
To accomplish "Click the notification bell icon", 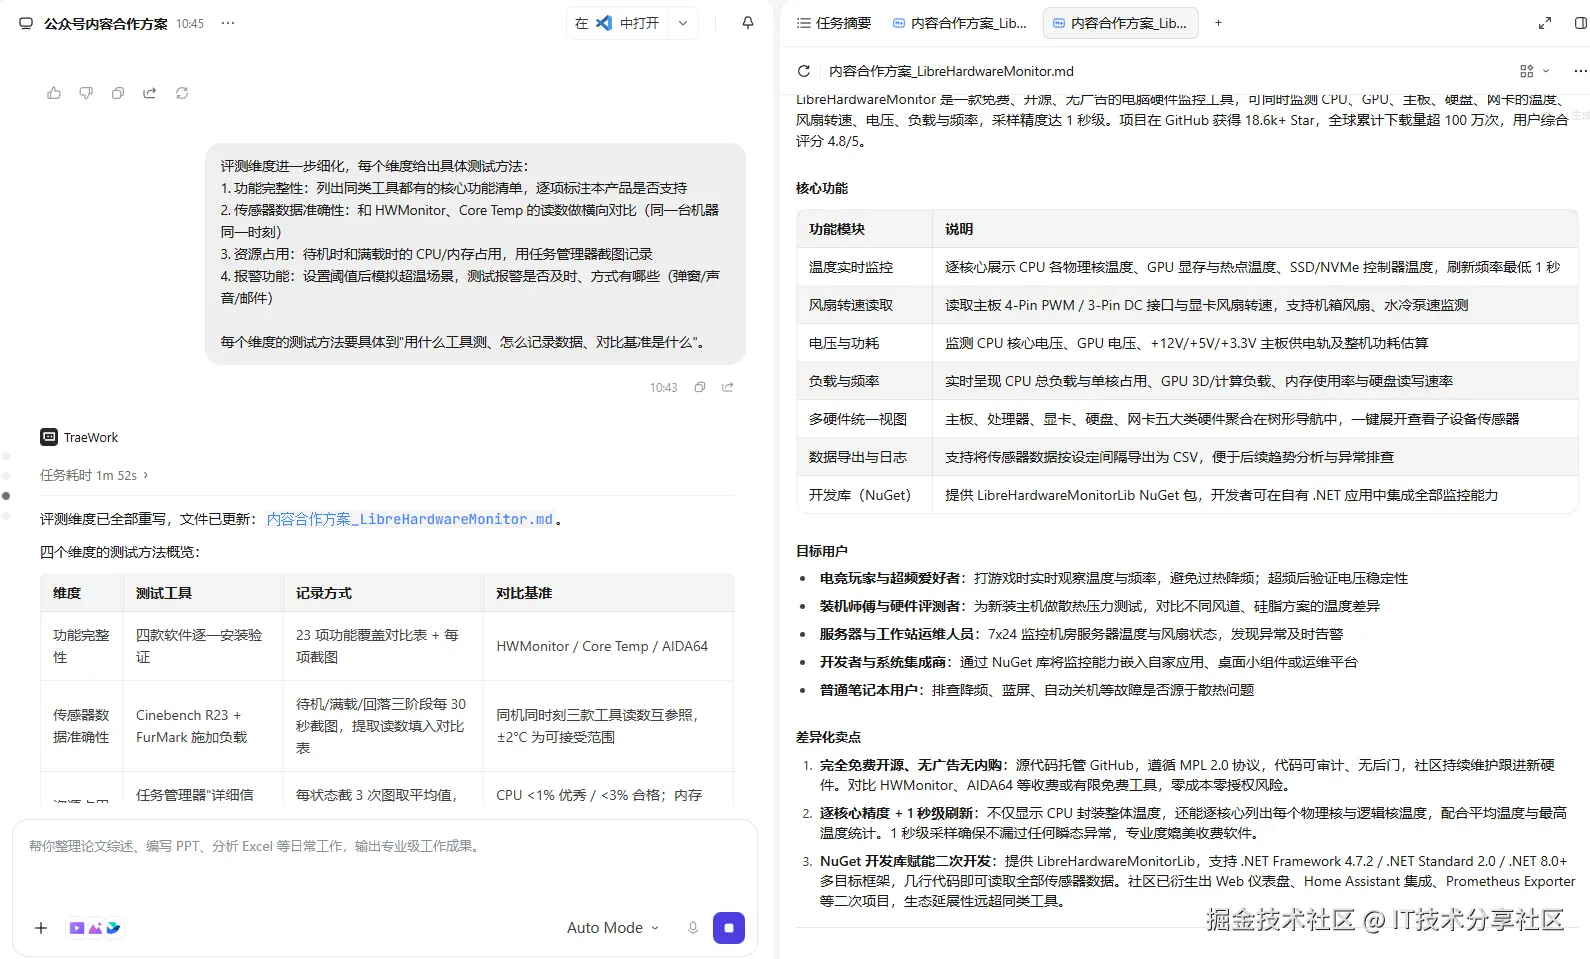I will 748,23.
